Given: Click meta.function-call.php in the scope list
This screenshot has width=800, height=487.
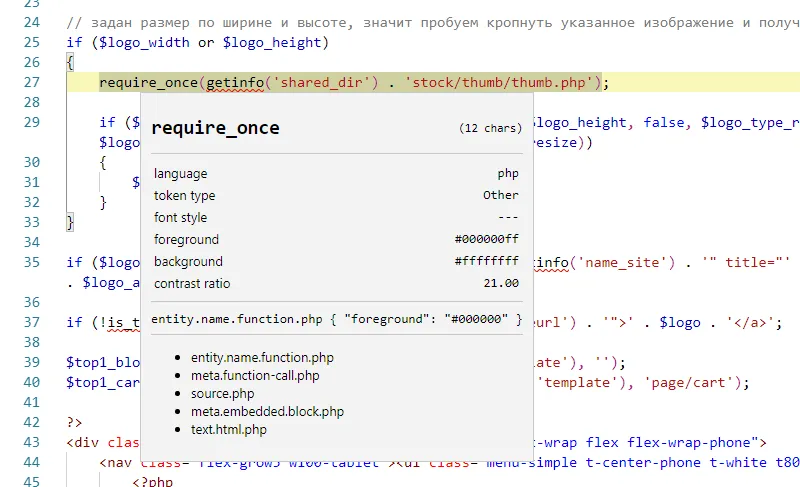Looking at the screenshot, I should pos(255,375).
